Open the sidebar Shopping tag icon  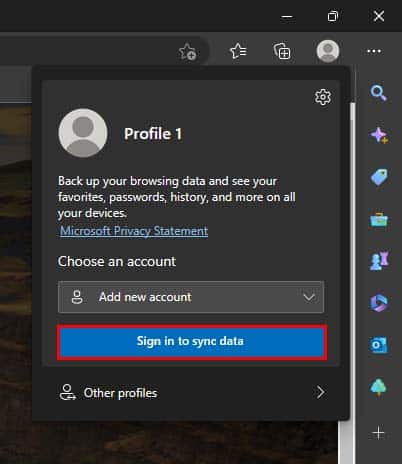(379, 177)
